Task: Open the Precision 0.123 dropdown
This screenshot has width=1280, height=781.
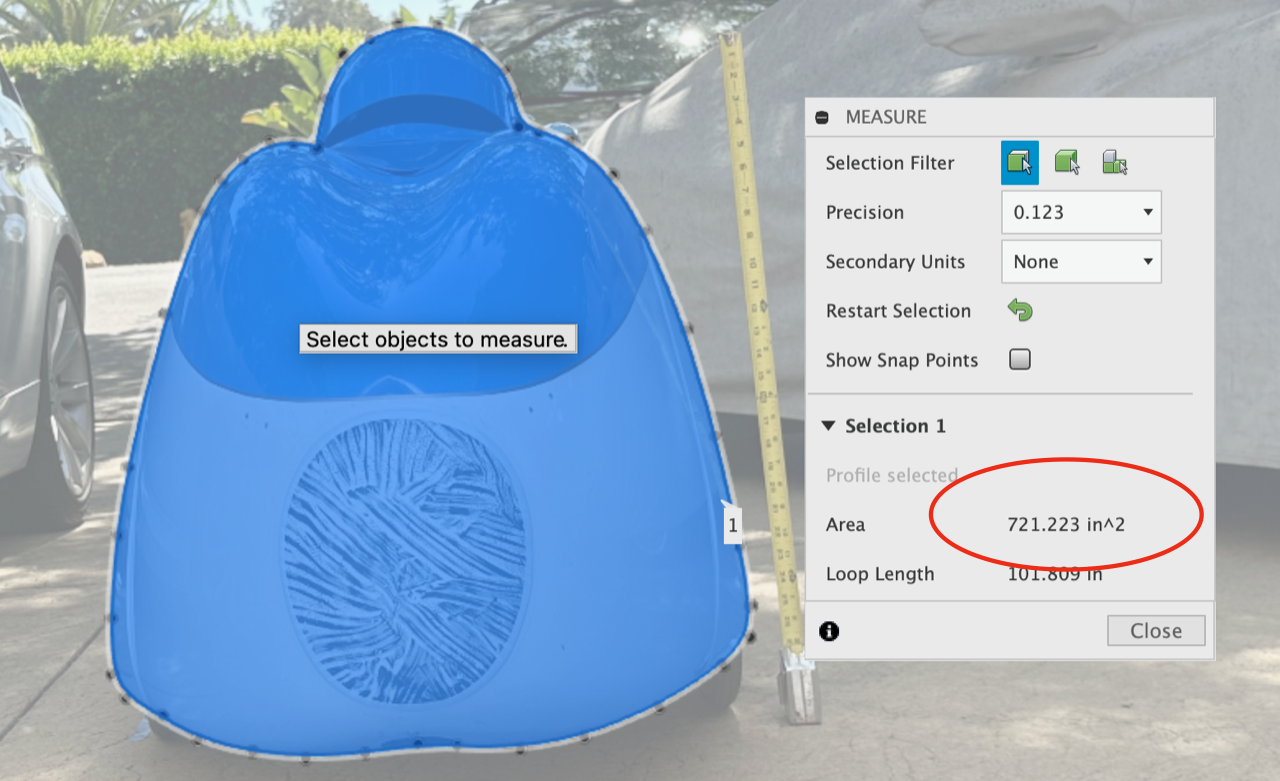Action: [1081, 212]
